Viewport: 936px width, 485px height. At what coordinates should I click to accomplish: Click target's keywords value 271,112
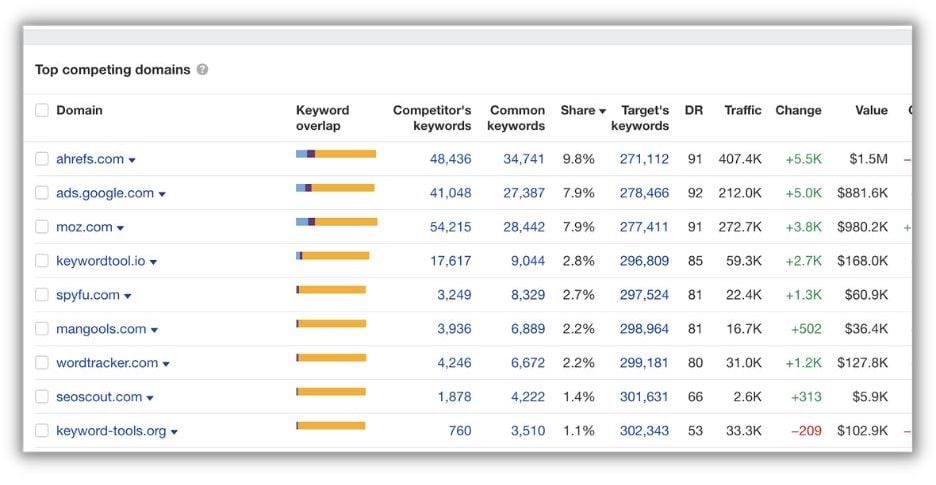(644, 159)
